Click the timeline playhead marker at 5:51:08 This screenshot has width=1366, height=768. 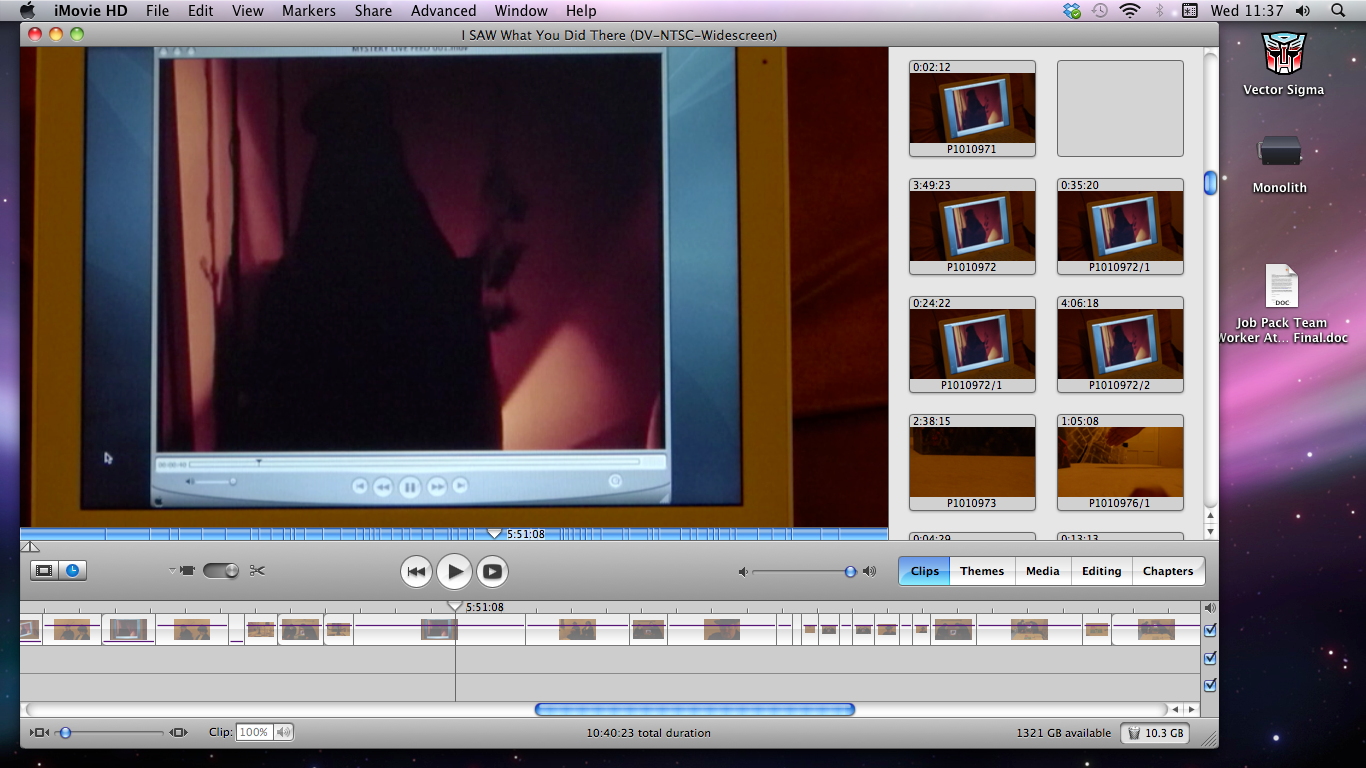pos(455,606)
